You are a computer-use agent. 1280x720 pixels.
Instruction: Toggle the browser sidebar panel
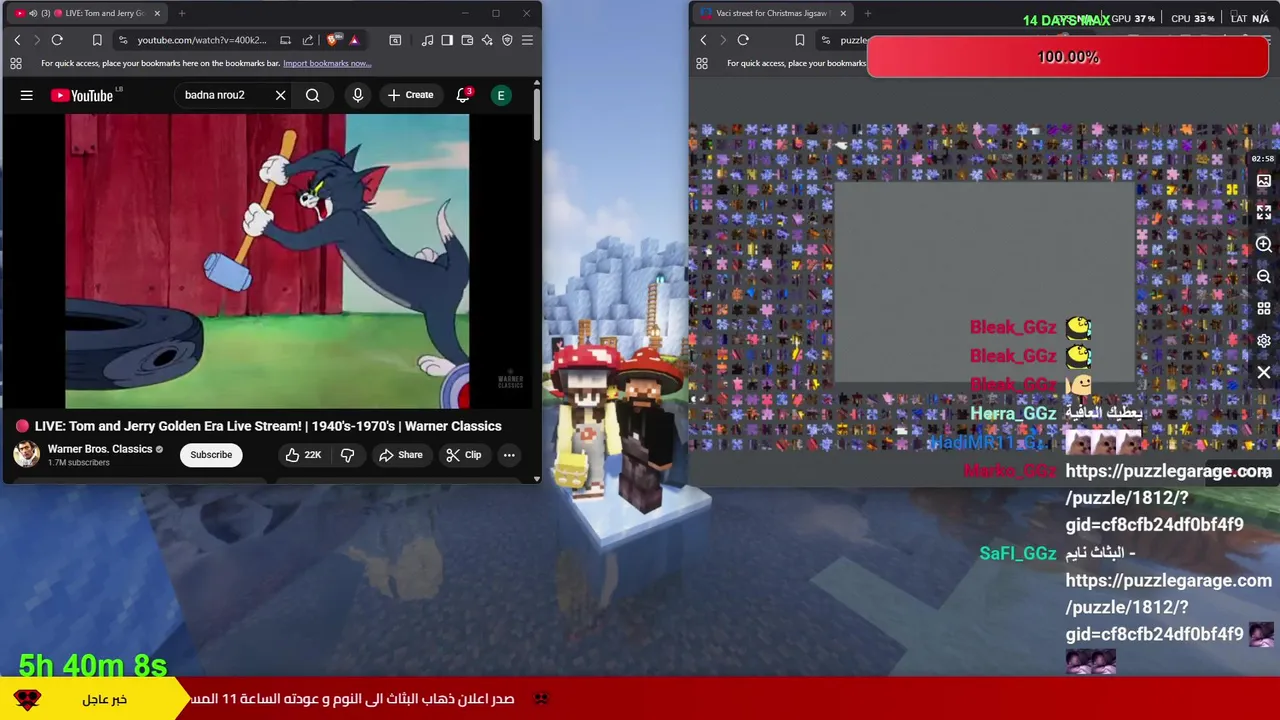pyautogui.click(x=447, y=40)
